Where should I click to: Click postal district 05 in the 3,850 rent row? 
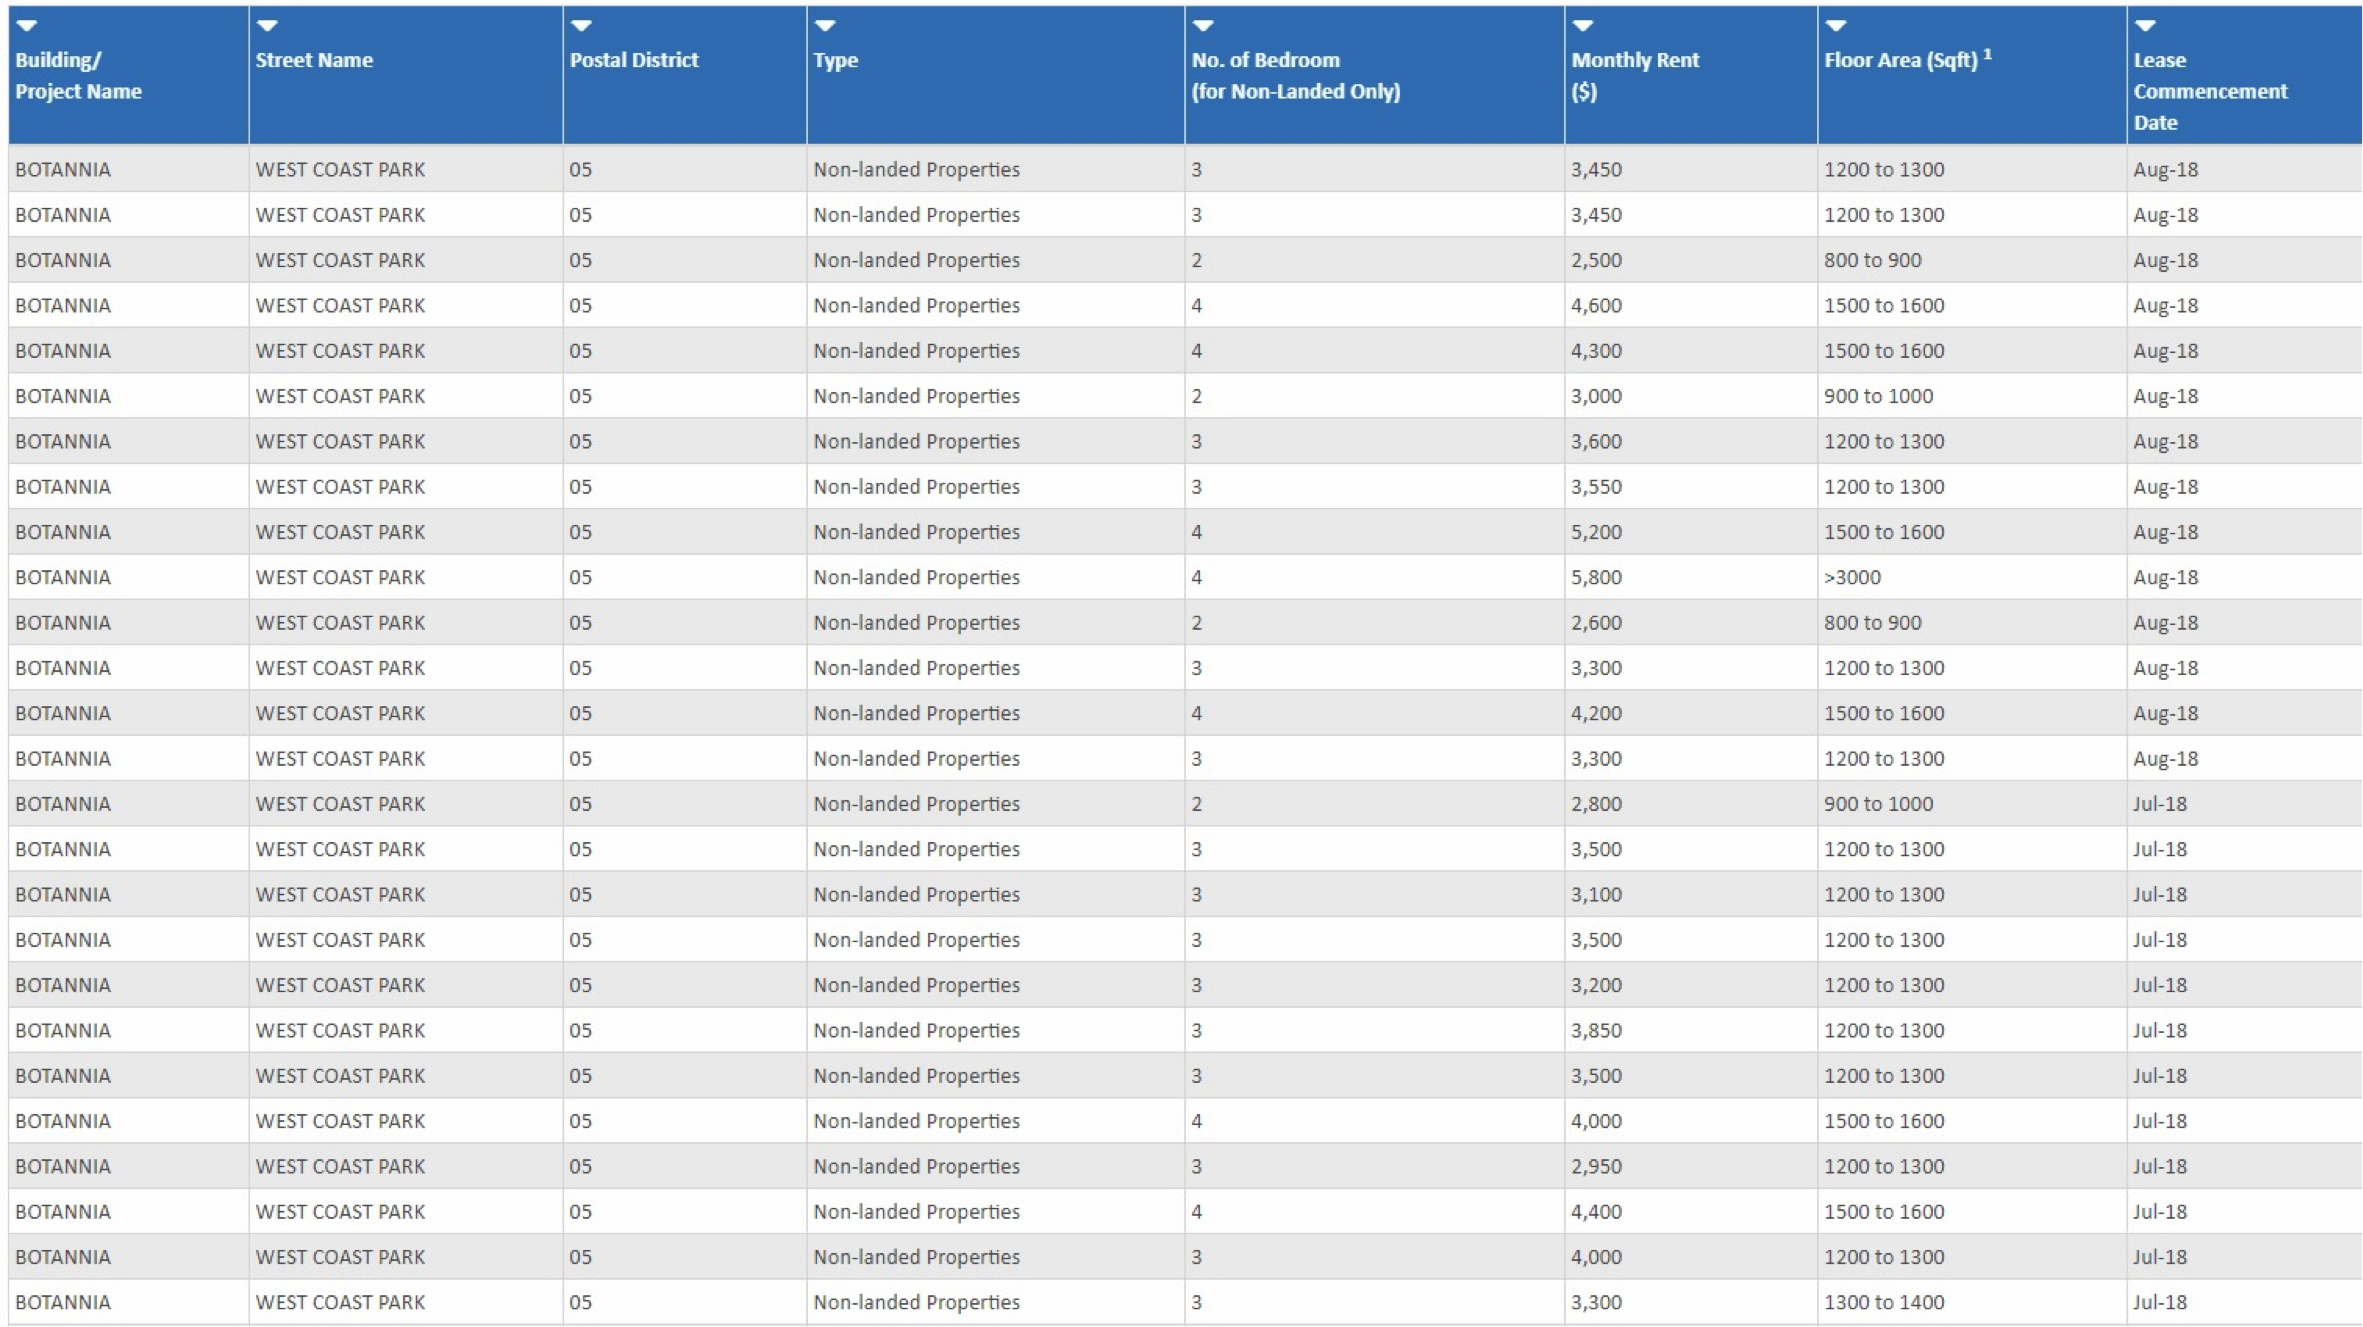coord(581,1030)
